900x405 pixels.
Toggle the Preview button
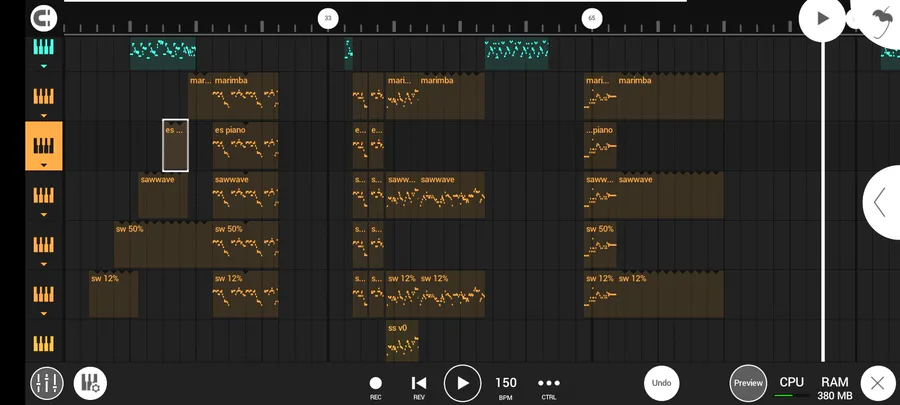[748, 383]
